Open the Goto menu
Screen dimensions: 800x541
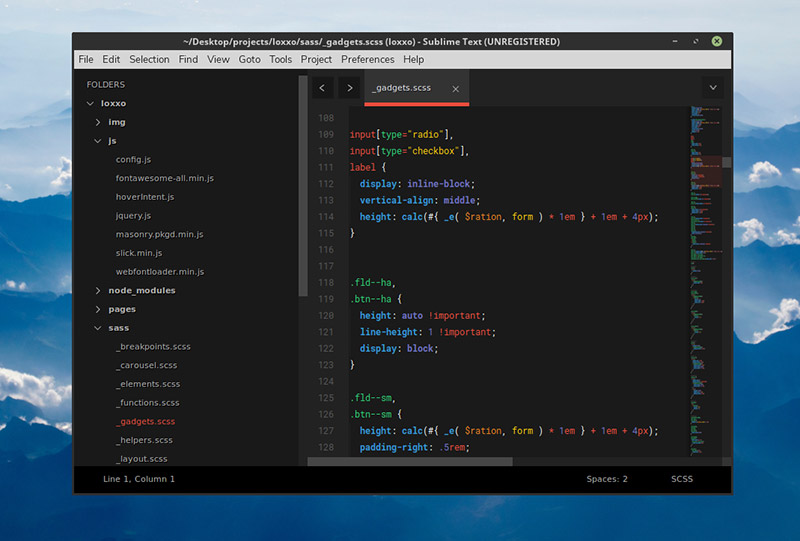249,59
